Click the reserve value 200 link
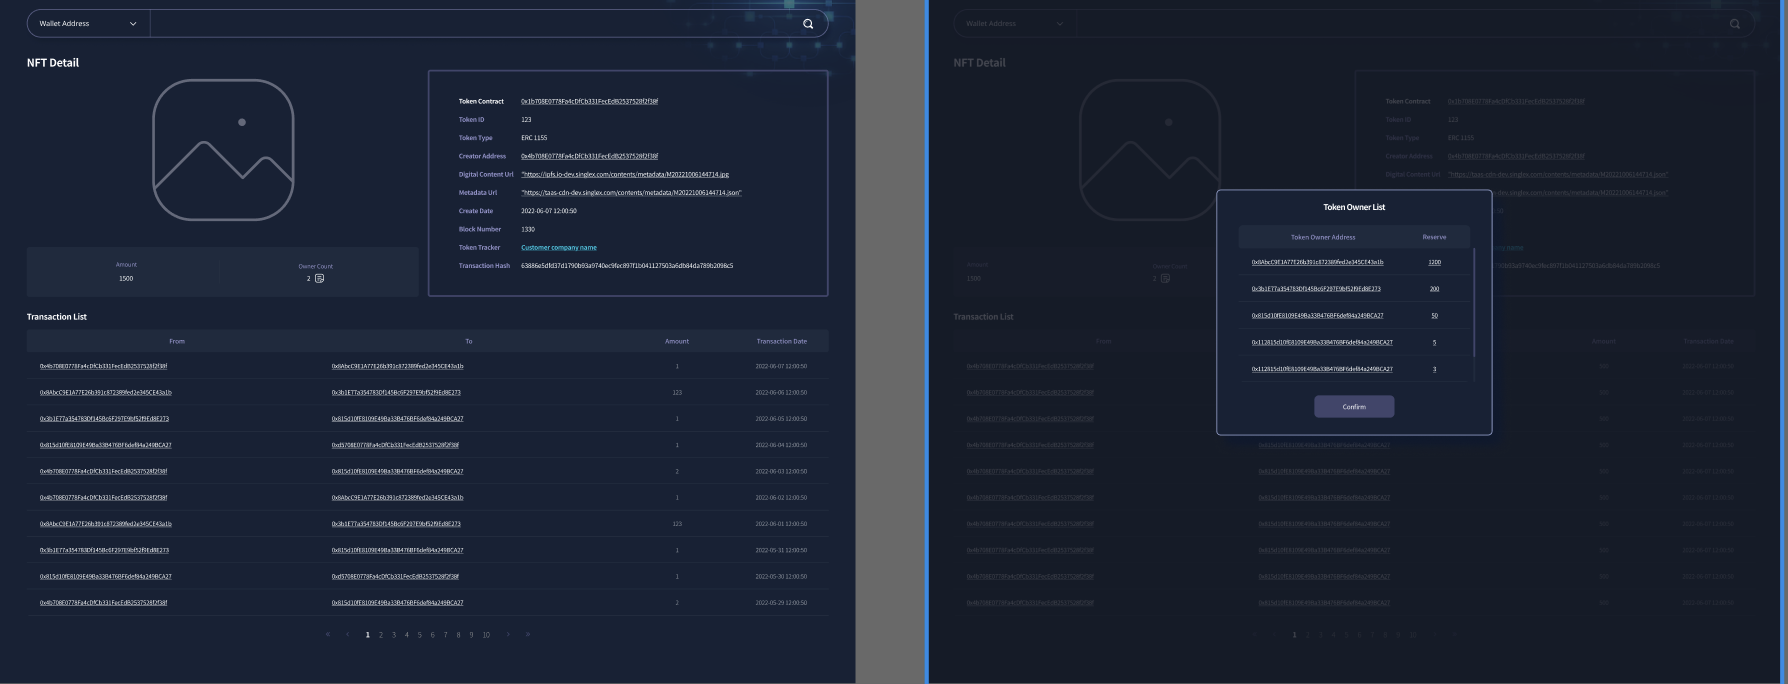The image size is (1788, 684). (x=1434, y=289)
